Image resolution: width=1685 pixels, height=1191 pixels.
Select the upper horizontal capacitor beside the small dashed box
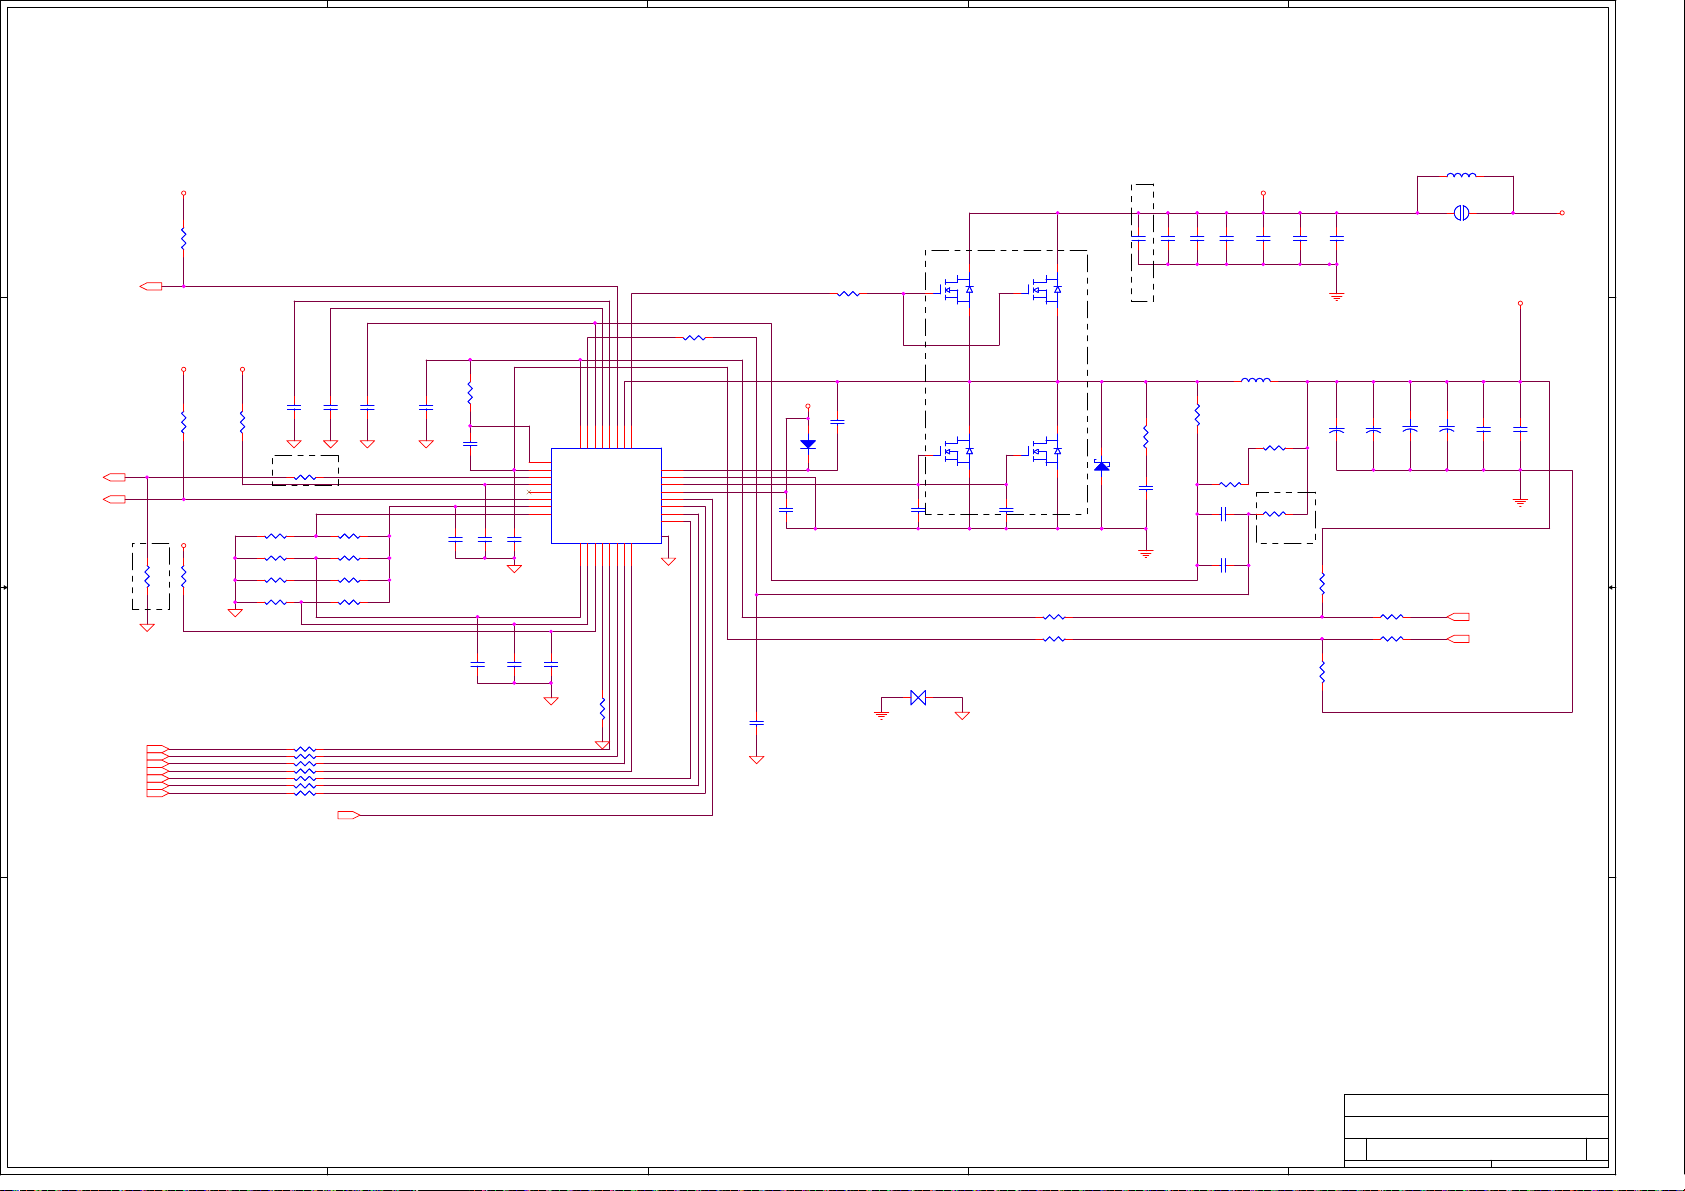click(1223, 515)
